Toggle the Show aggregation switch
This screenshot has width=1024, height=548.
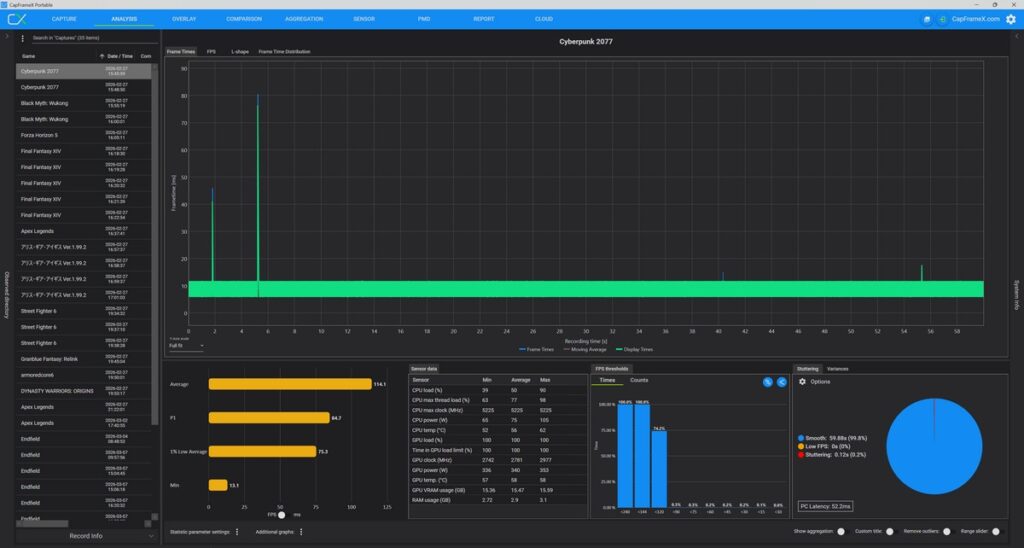[x=841, y=532]
